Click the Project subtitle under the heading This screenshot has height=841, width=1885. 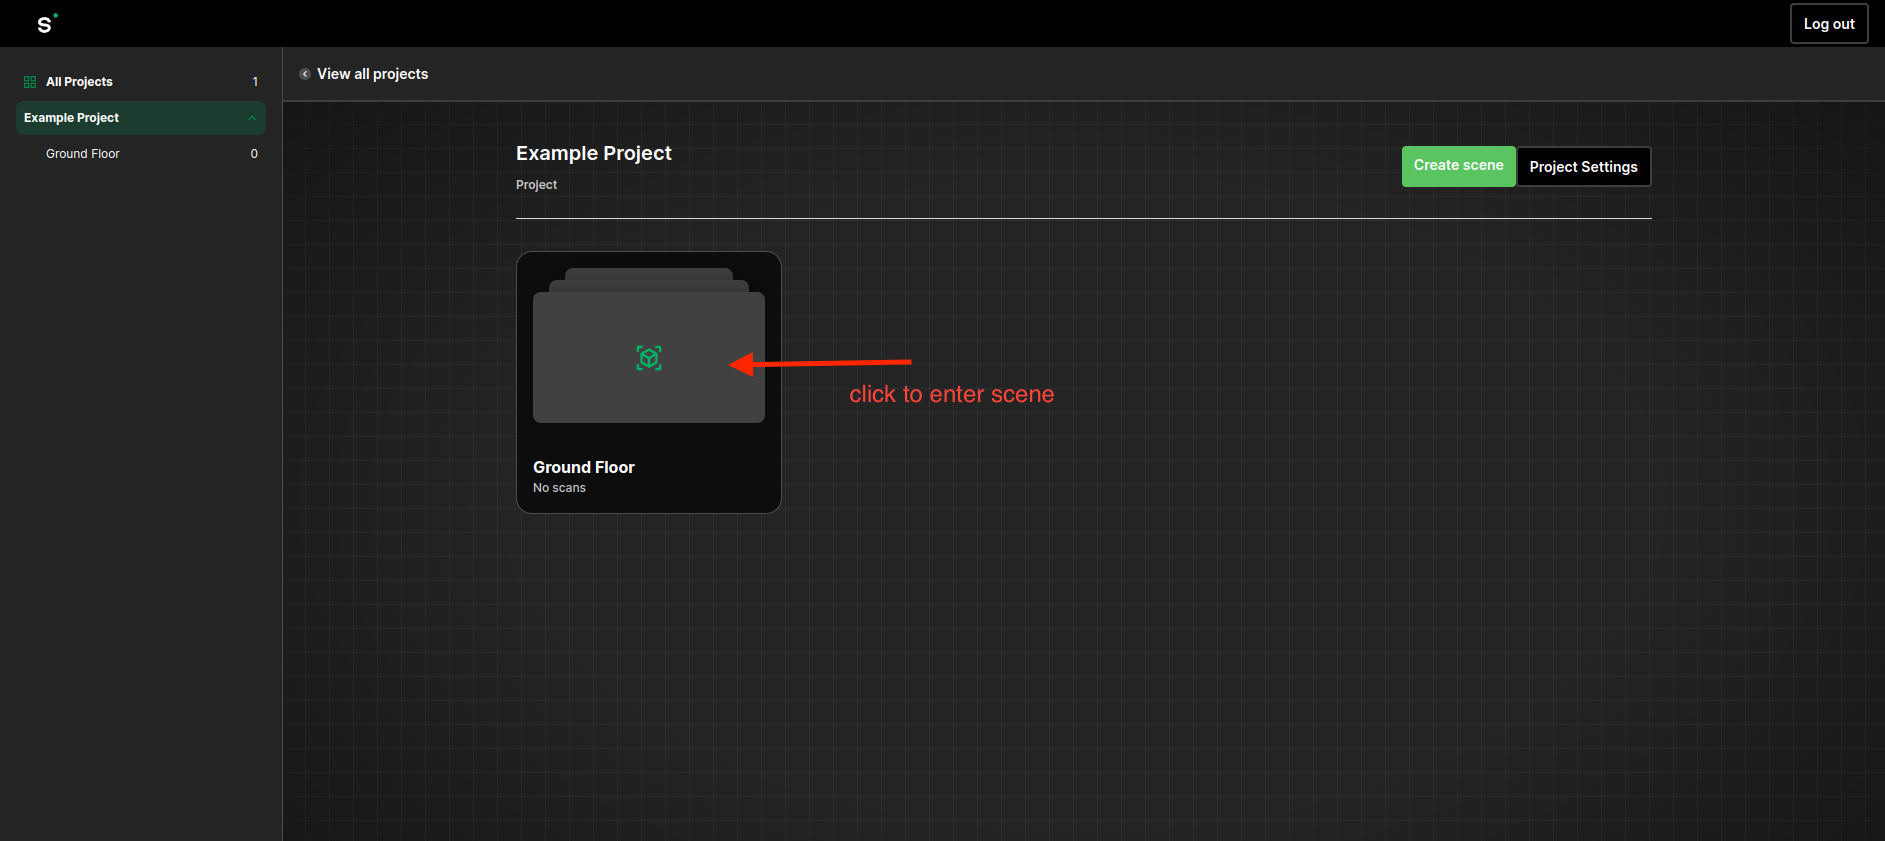click(536, 185)
